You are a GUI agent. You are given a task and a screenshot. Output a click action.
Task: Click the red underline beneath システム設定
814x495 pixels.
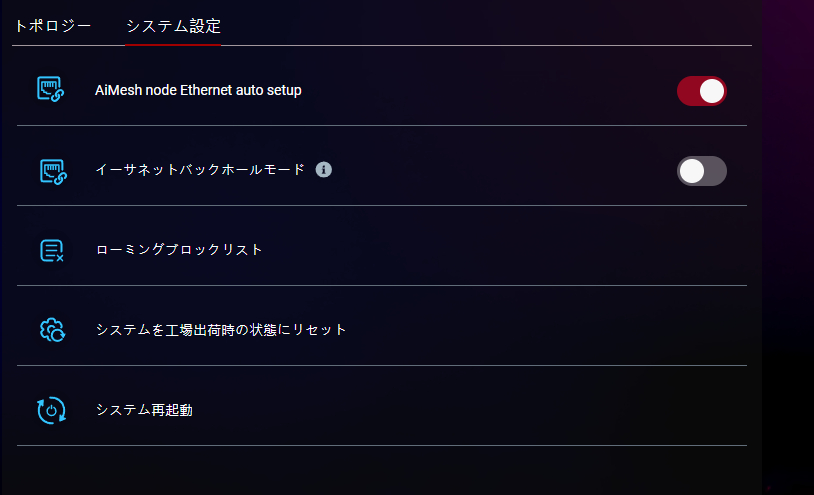pos(173,44)
